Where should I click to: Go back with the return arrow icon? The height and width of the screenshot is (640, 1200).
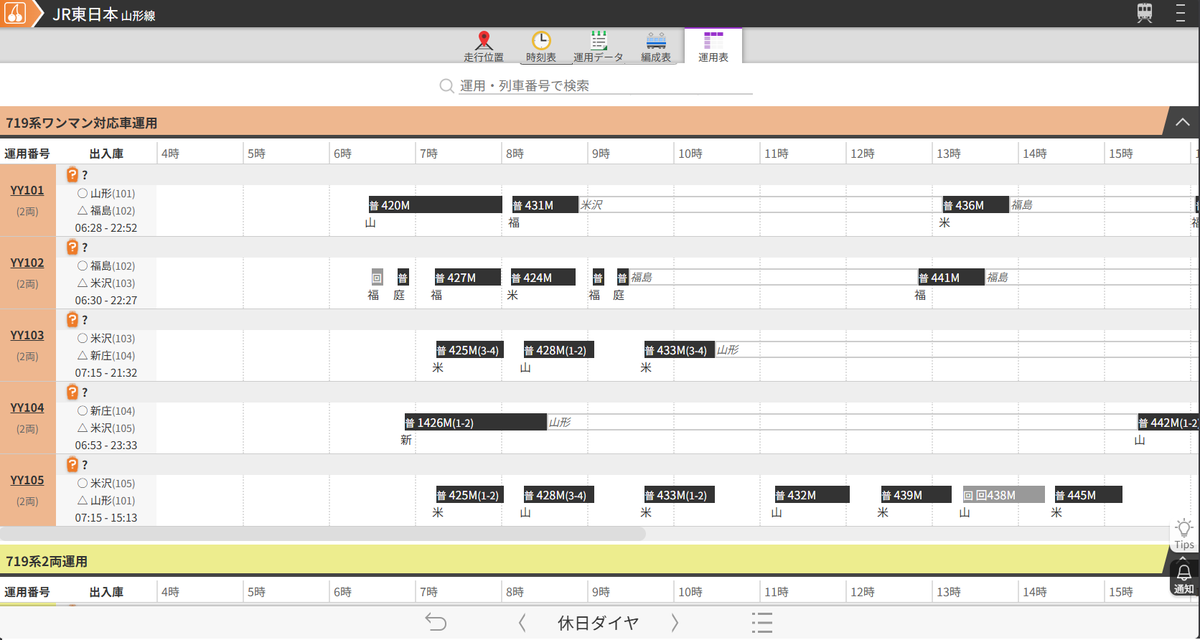tap(436, 622)
